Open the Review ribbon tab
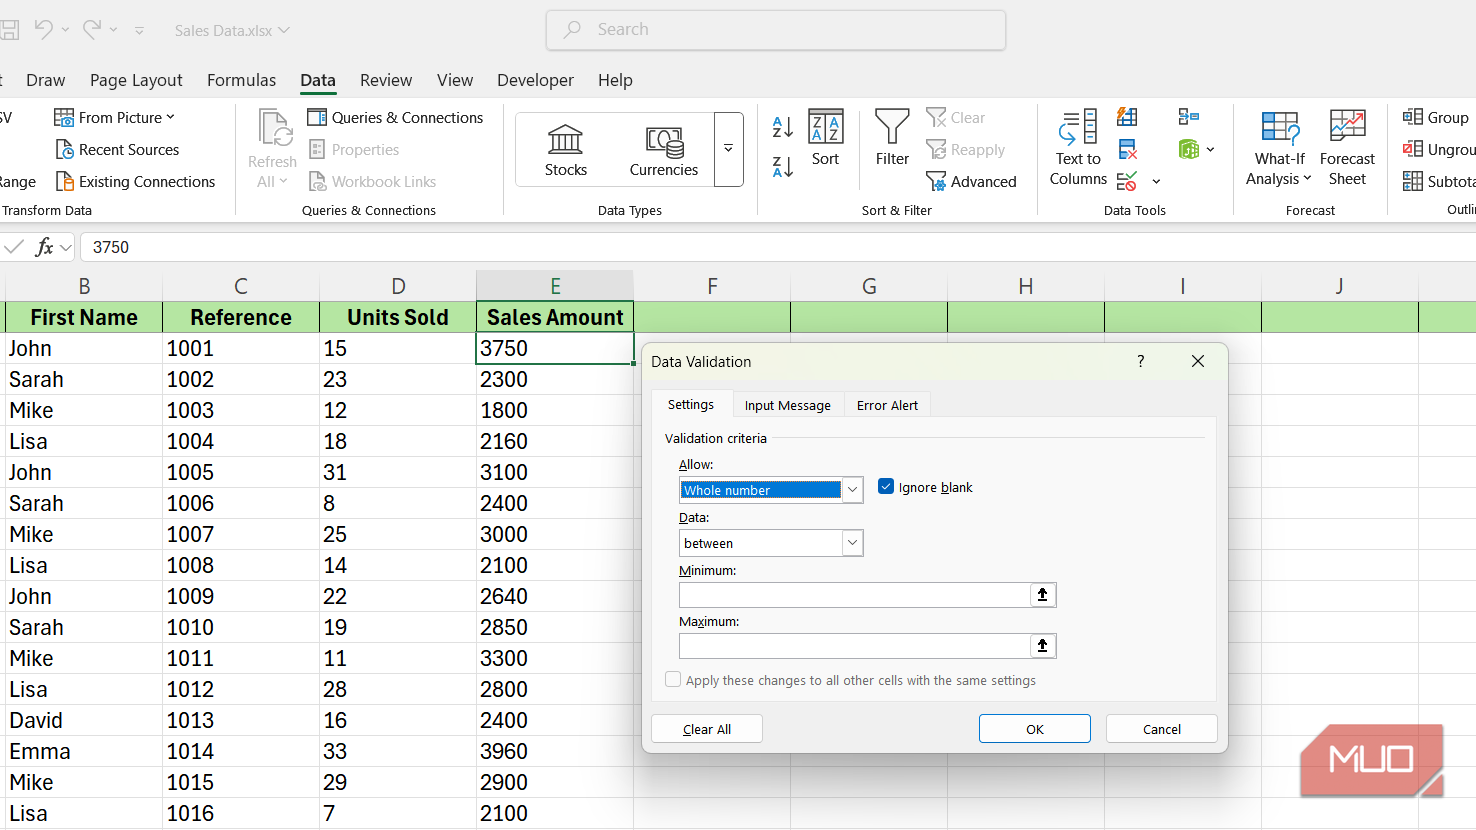1476x830 pixels. tap(386, 80)
